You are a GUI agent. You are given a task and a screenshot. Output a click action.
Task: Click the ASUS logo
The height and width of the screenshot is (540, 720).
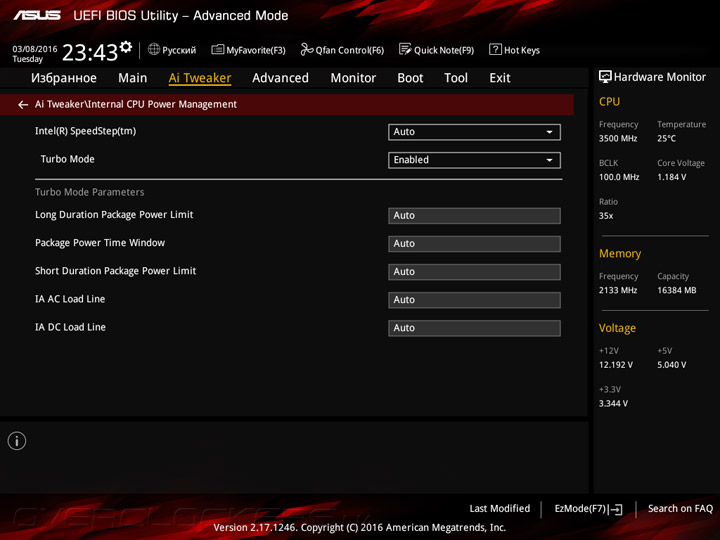[37, 16]
